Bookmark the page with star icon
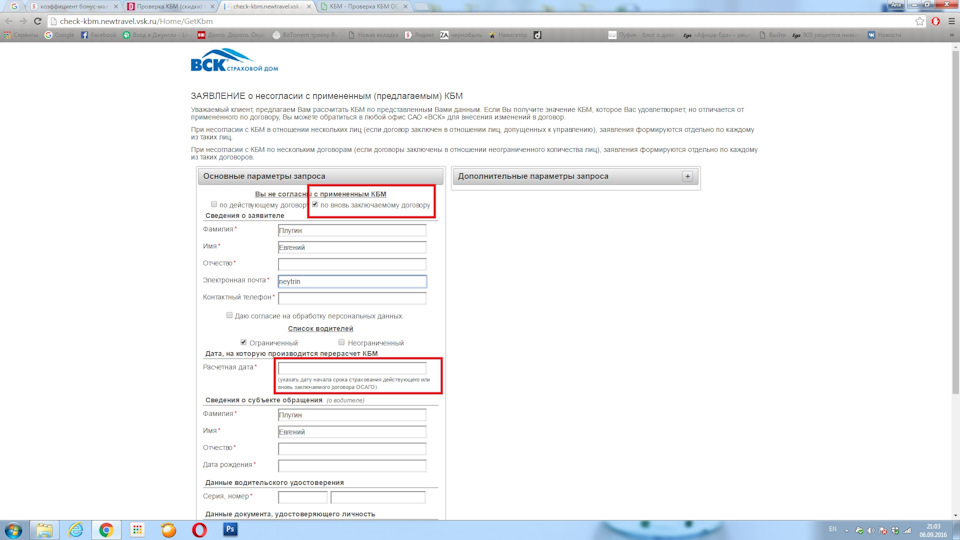Screen dimensions: 960x540 (x=920, y=21)
